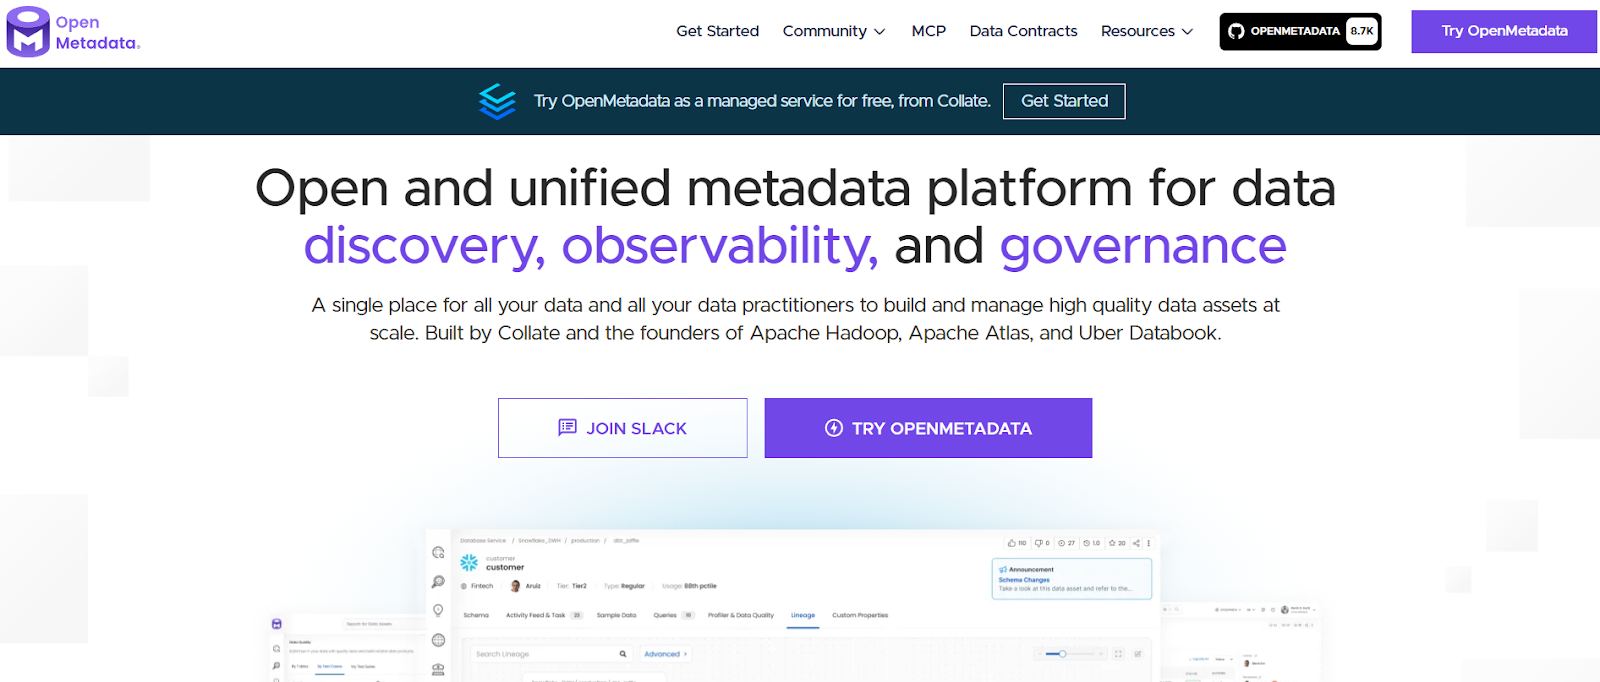Image resolution: width=1600 pixels, height=682 pixels.
Task: Upvote the customer asset with the thumbs-up icon
Action: click(1012, 543)
